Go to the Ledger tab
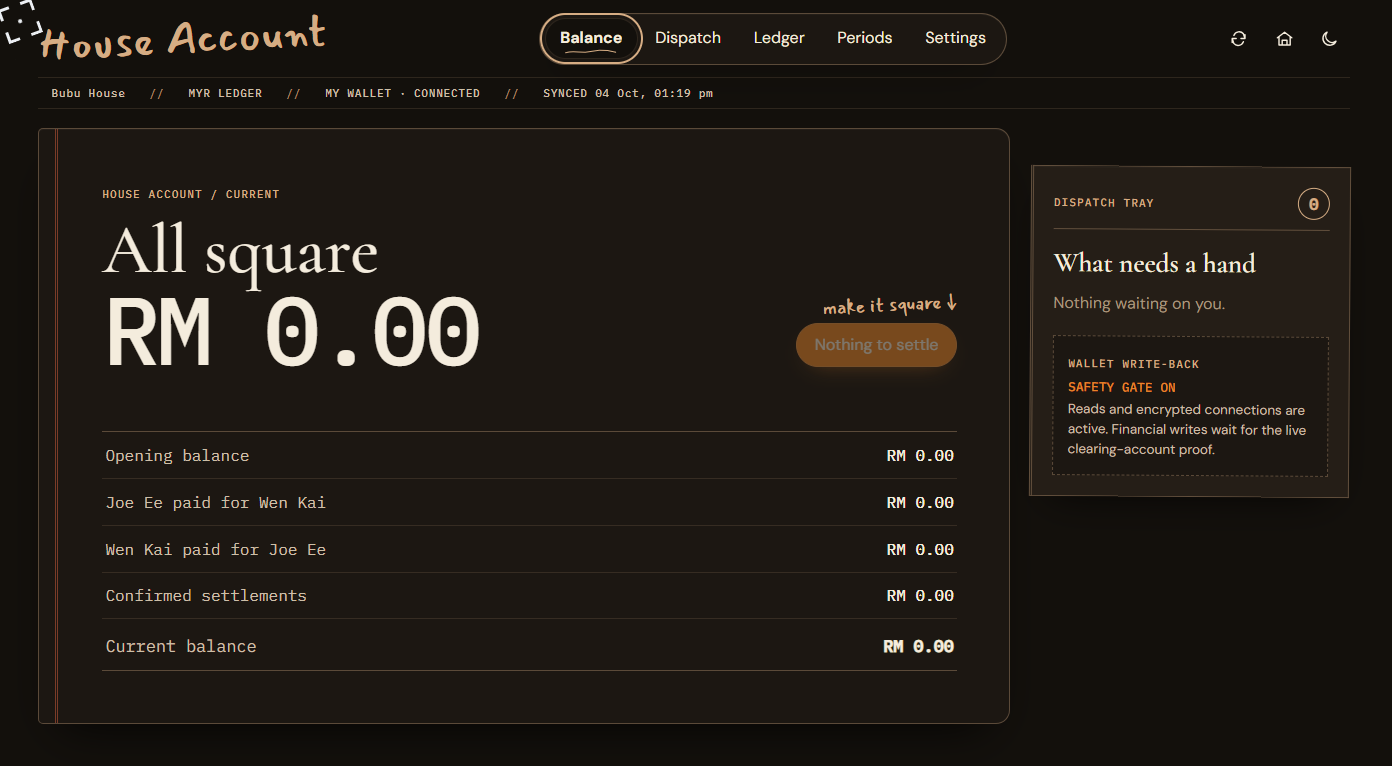Viewport: 1392px width, 766px height. click(779, 38)
